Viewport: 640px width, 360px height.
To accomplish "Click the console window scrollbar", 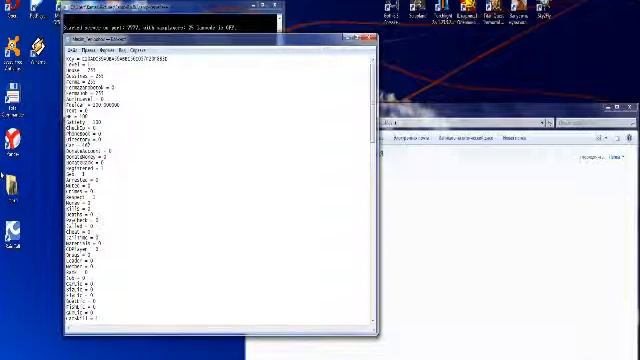I will (279, 24).
